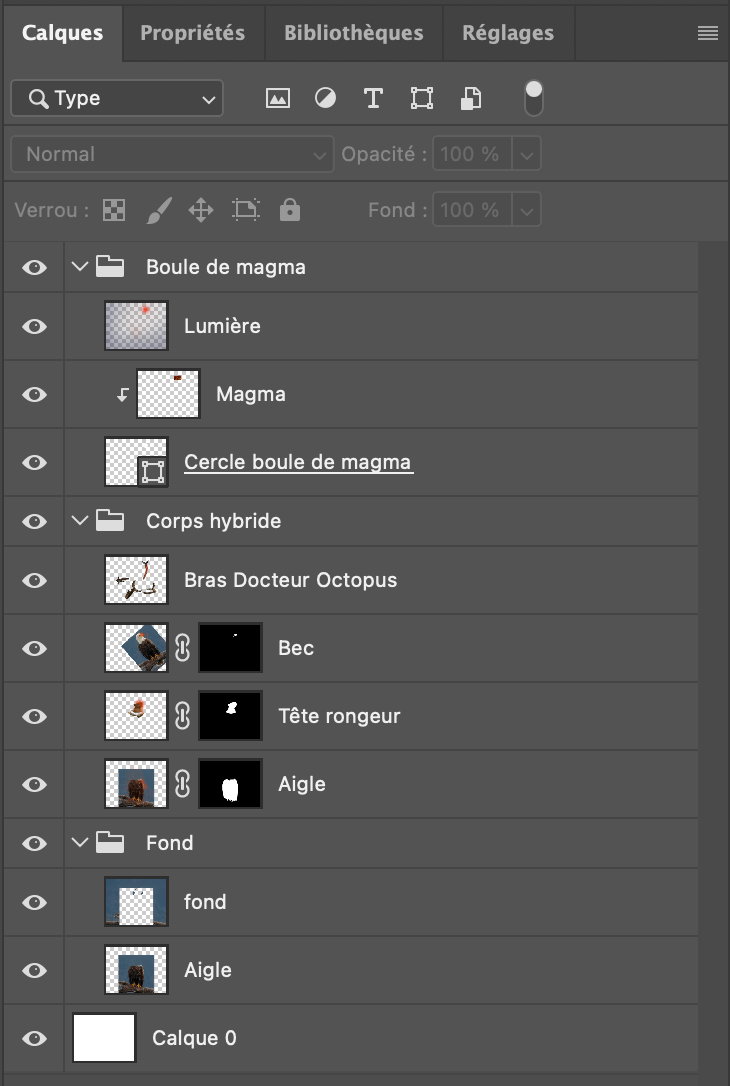Filter layers by type layers icon
Image resolution: width=730 pixels, height=1086 pixels.
point(373,98)
